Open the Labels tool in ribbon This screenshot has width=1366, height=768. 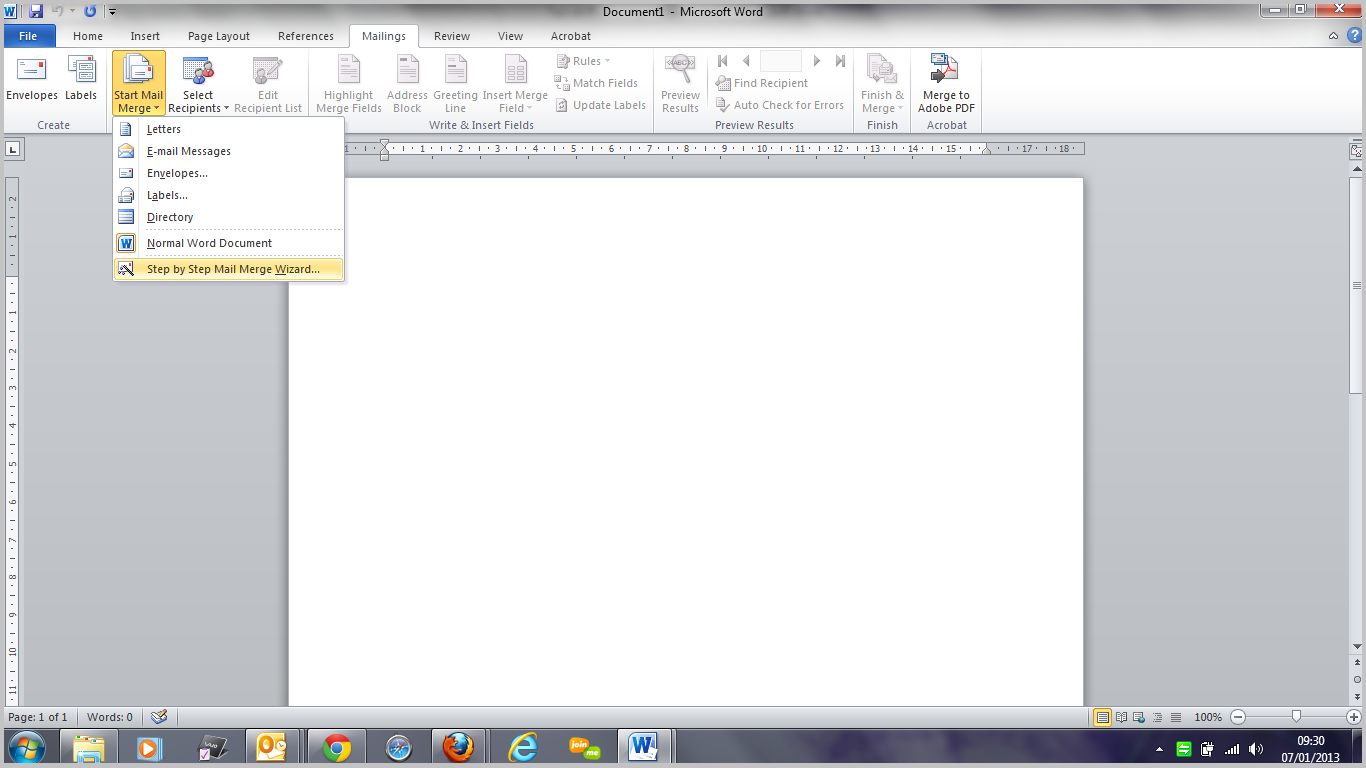point(81,80)
